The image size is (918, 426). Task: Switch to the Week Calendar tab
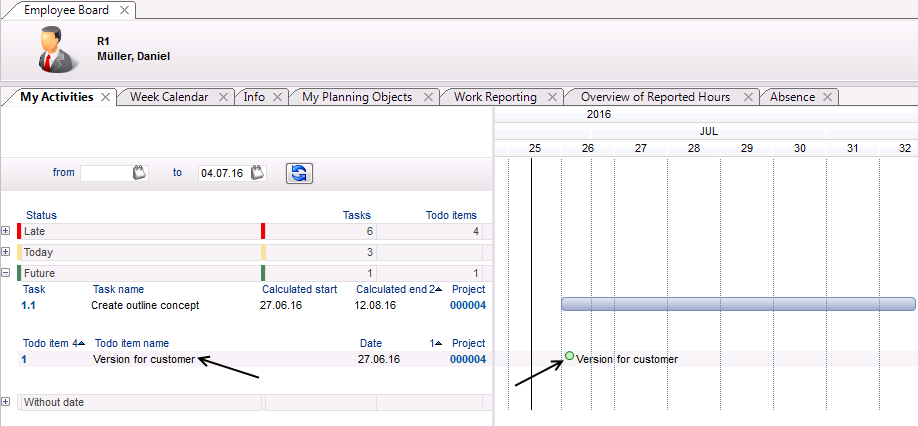pyautogui.click(x=169, y=97)
